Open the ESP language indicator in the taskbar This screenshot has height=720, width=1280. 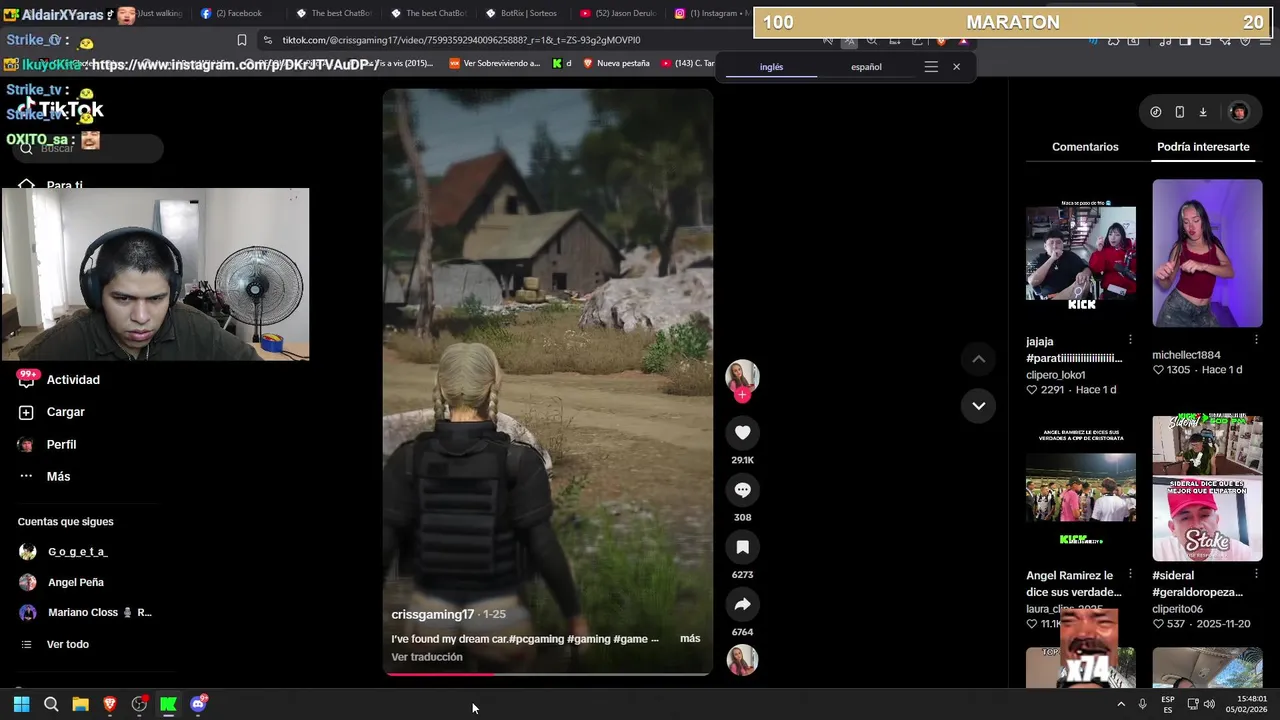coord(1167,704)
